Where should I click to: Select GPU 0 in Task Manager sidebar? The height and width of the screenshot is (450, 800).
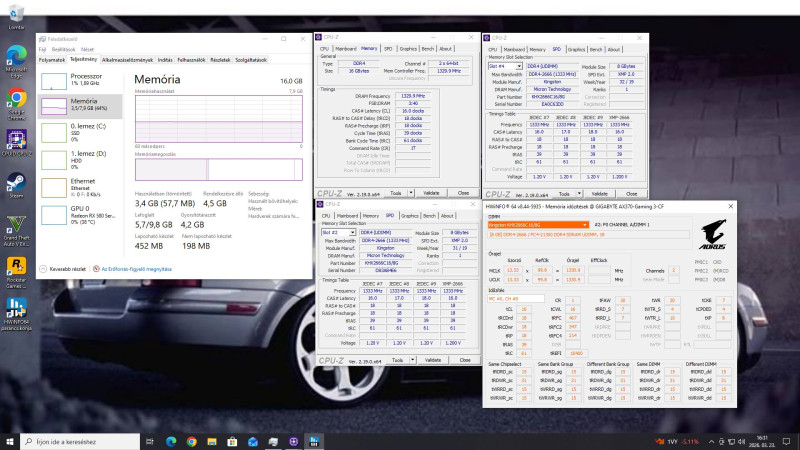80,215
